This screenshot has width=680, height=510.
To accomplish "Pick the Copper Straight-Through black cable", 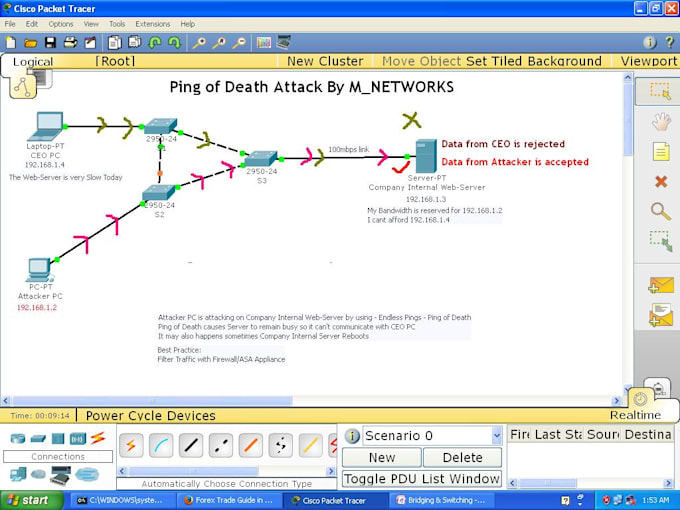I will pyautogui.click(x=191, y=445).
